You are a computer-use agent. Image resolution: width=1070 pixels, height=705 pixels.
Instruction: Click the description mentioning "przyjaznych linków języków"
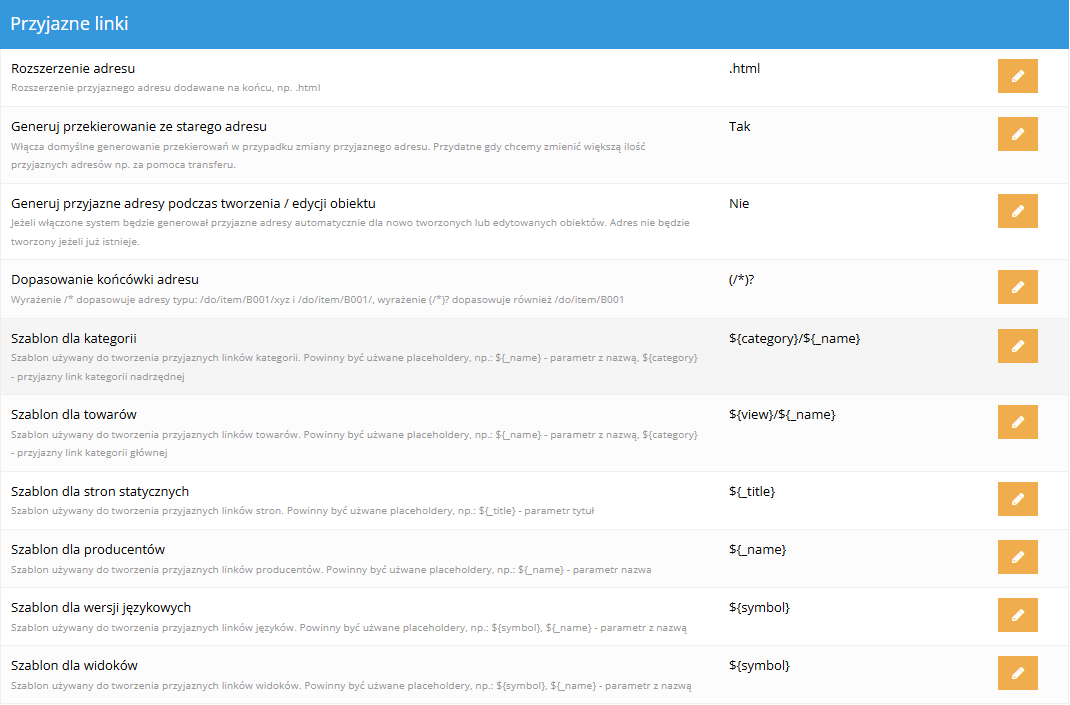point(349,628)
